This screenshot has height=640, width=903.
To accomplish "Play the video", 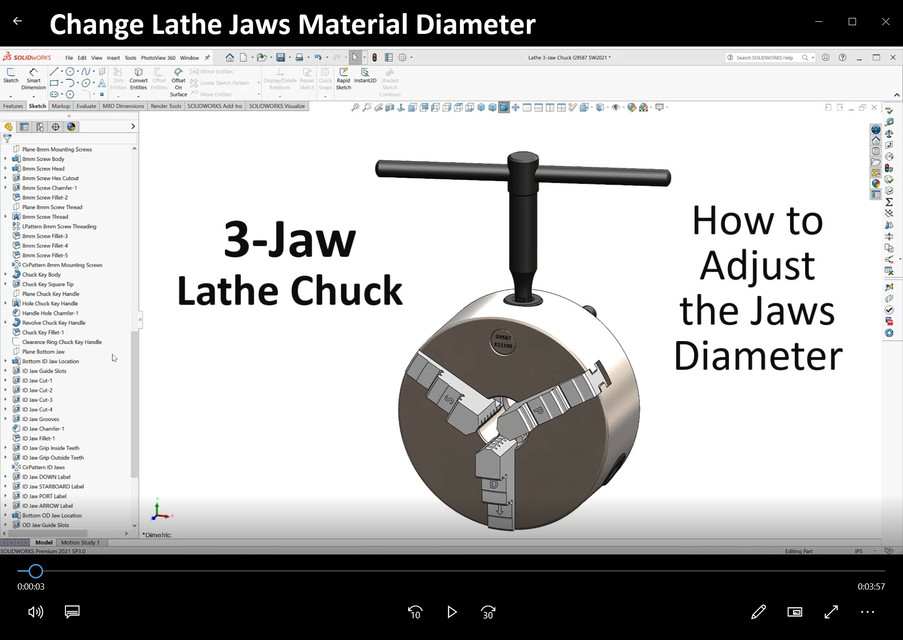I will click(451, 611).
